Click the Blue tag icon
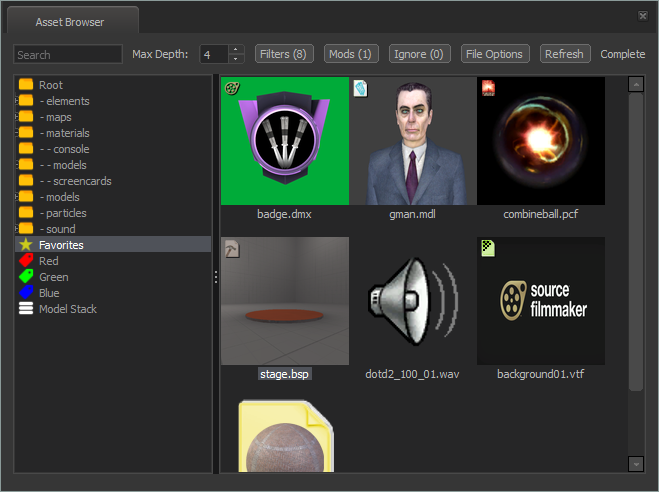This screenshot has width=659, height=492. pos(26,292)
